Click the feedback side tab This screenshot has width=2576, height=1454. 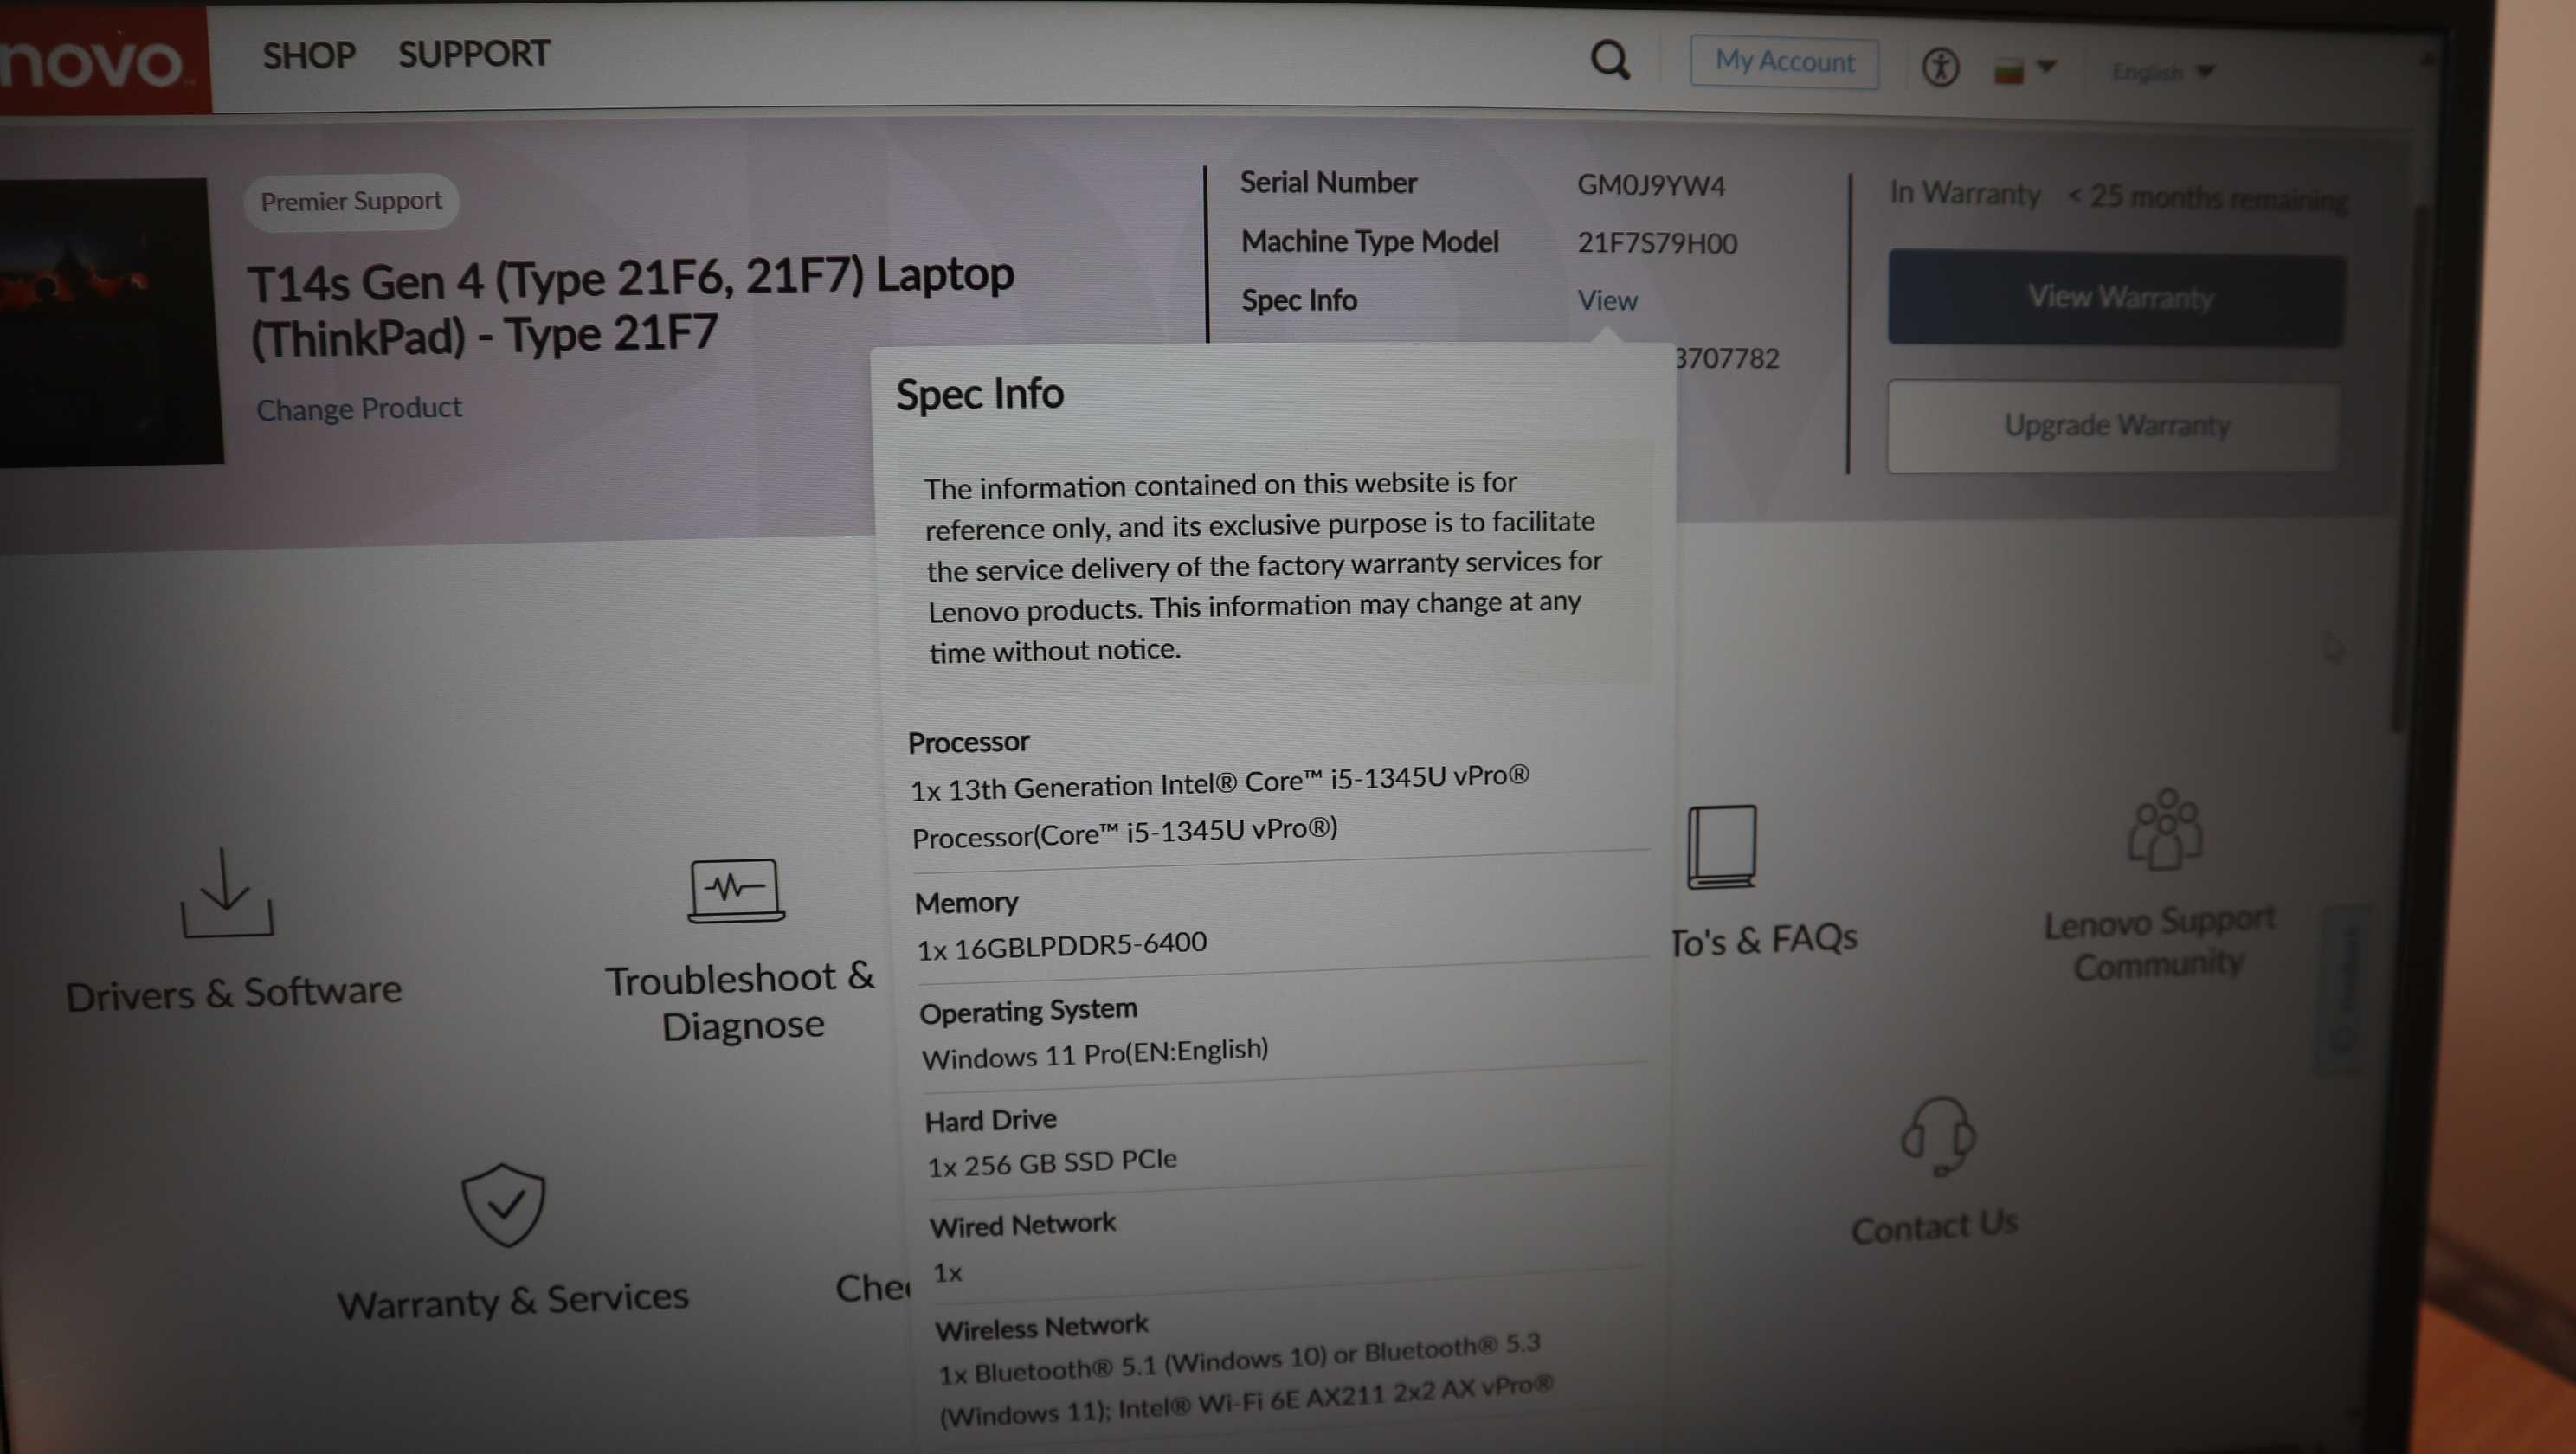coord(2343,990)
